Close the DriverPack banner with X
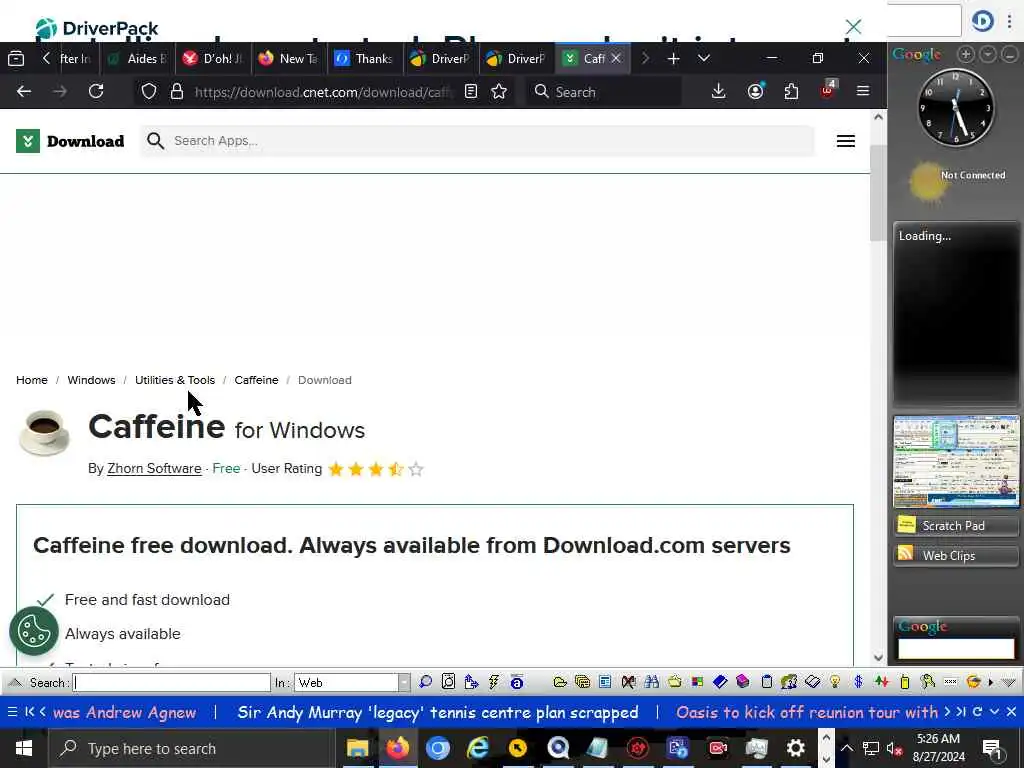Image resolution: width=1024 pixels, height=768 pixels. (x=853, y=27)
